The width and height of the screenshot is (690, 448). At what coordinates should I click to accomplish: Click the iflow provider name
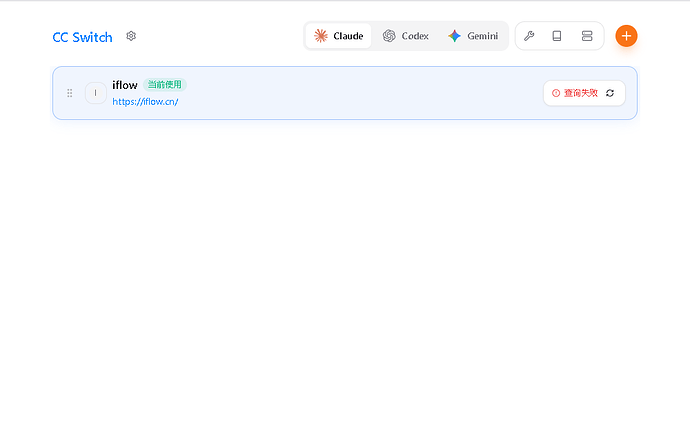[124, 85]
